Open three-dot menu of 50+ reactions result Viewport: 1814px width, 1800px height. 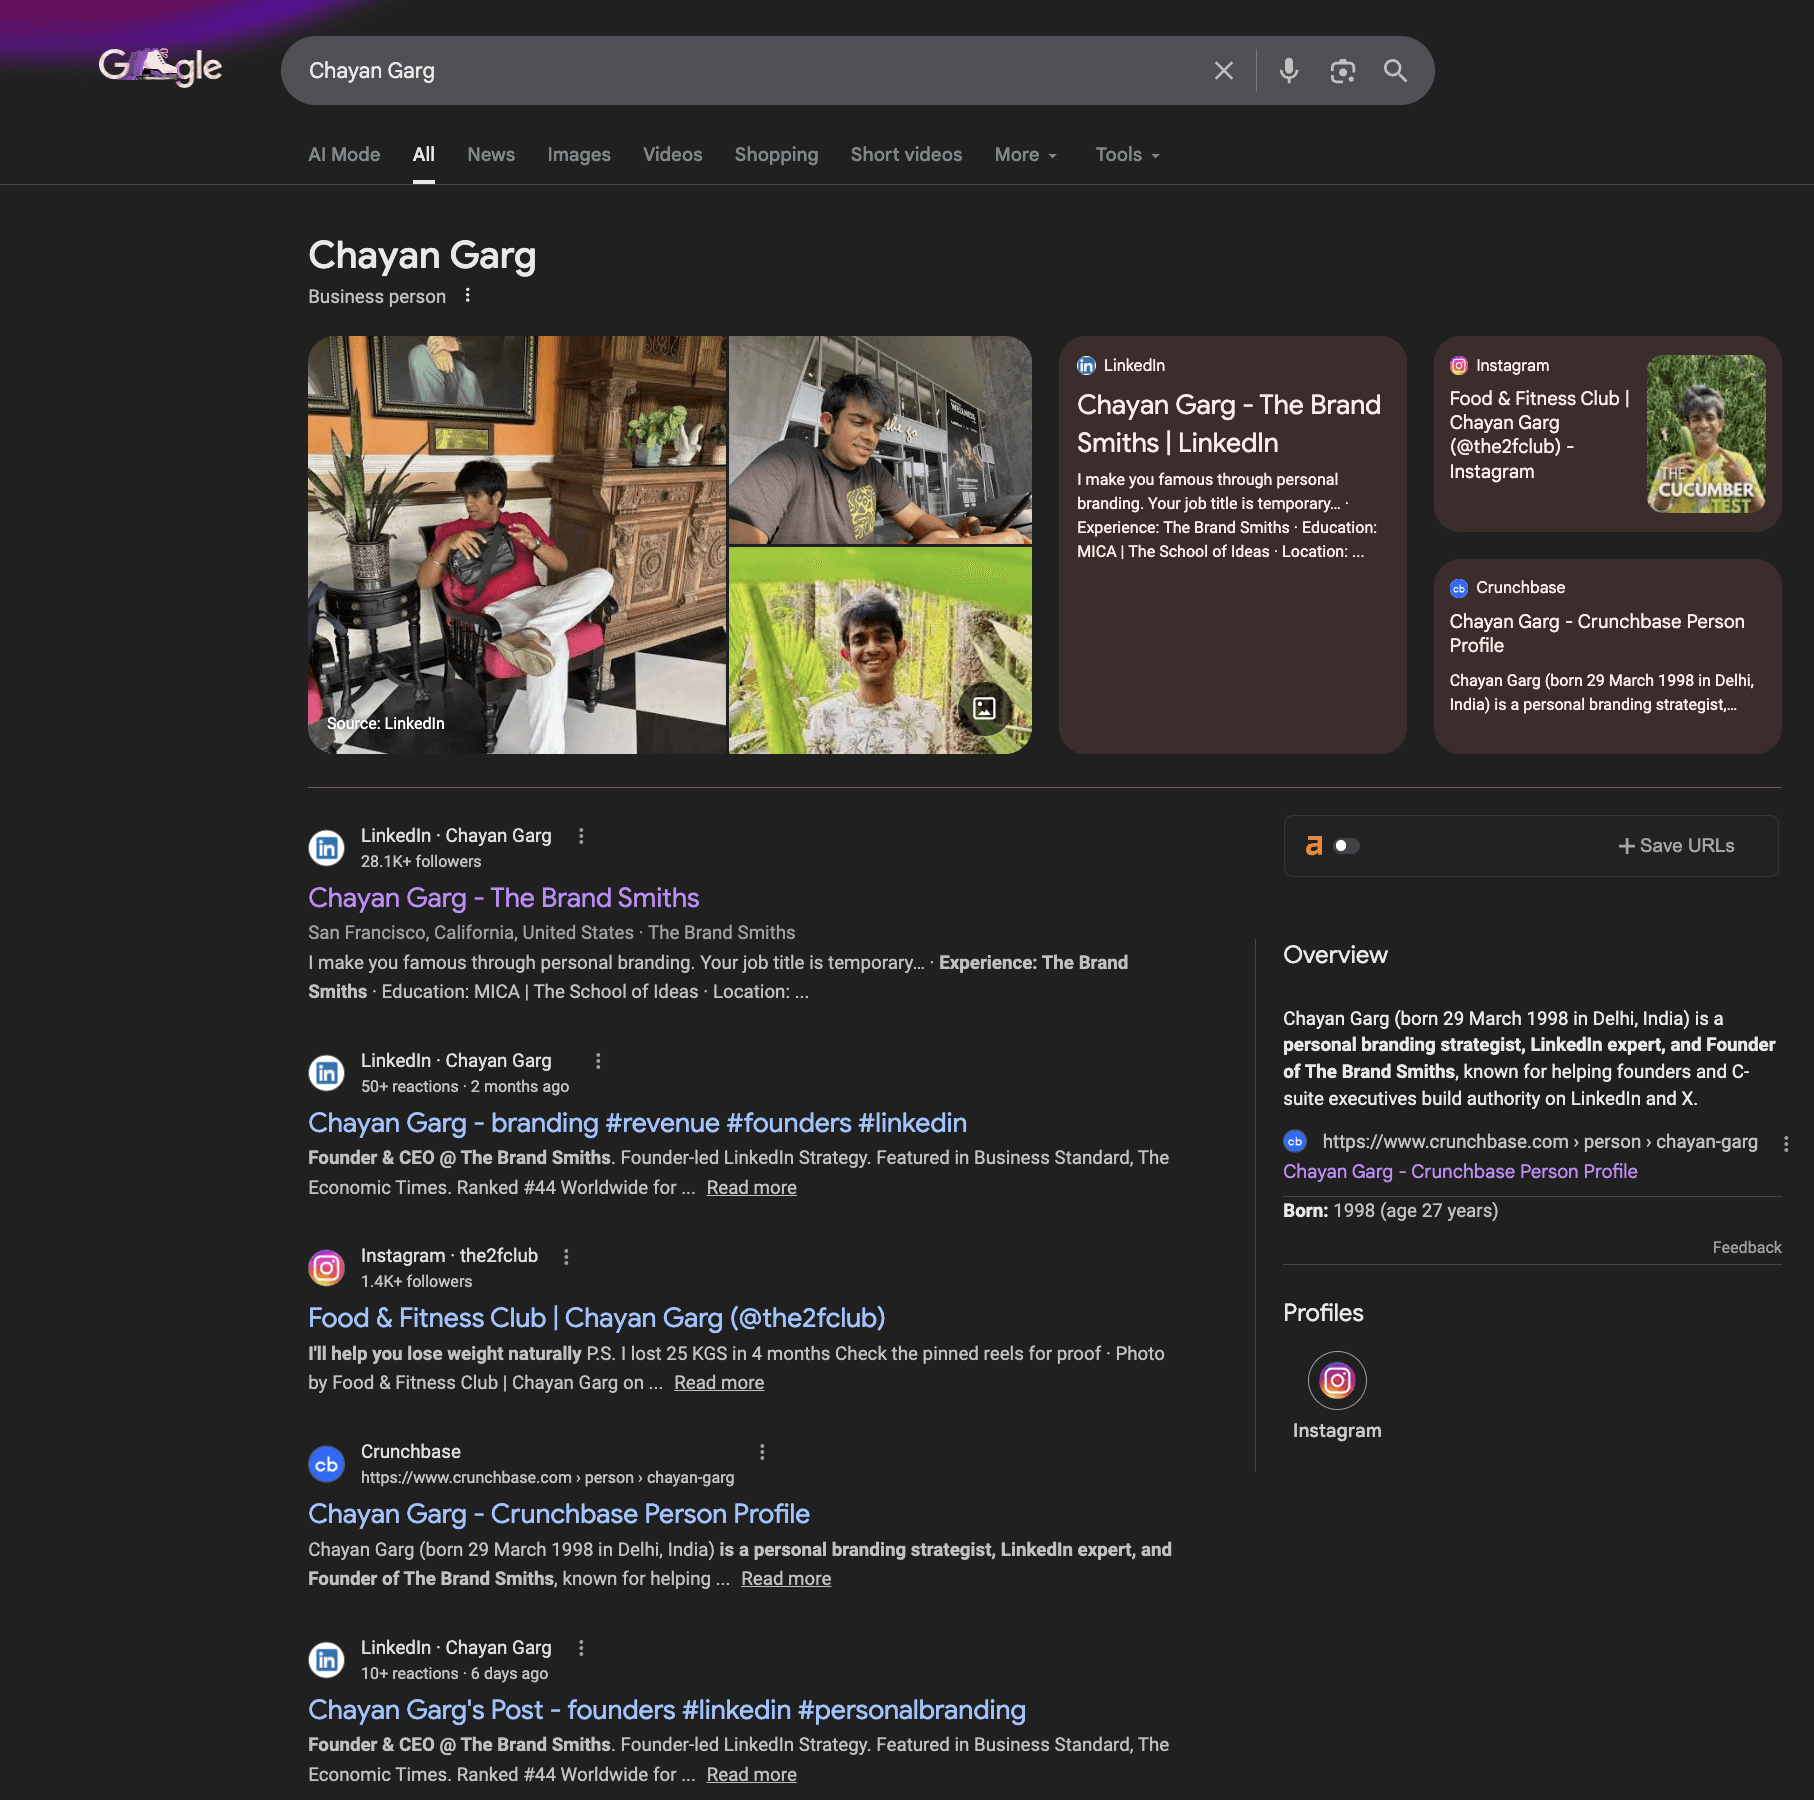pos(598,1061)
